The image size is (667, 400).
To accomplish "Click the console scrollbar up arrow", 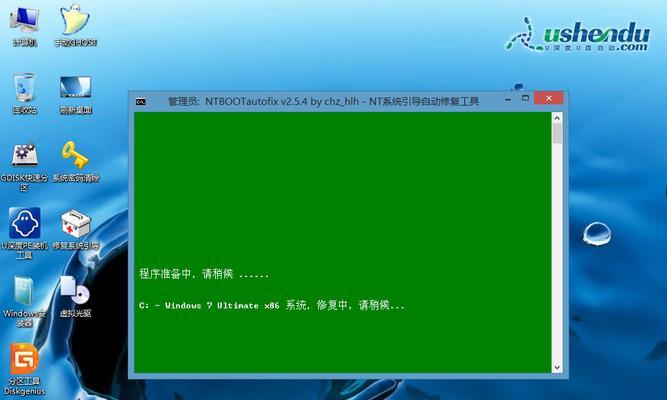I will pyautogui.click(x=557, y=117).
